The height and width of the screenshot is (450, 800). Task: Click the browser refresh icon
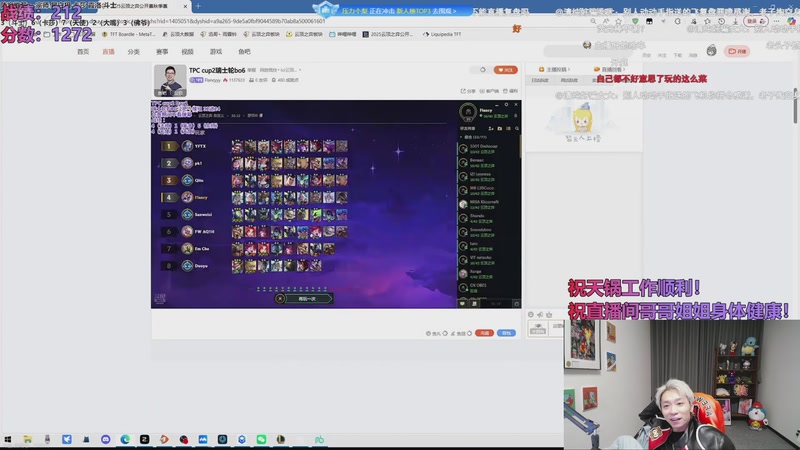tap(678, 21)
